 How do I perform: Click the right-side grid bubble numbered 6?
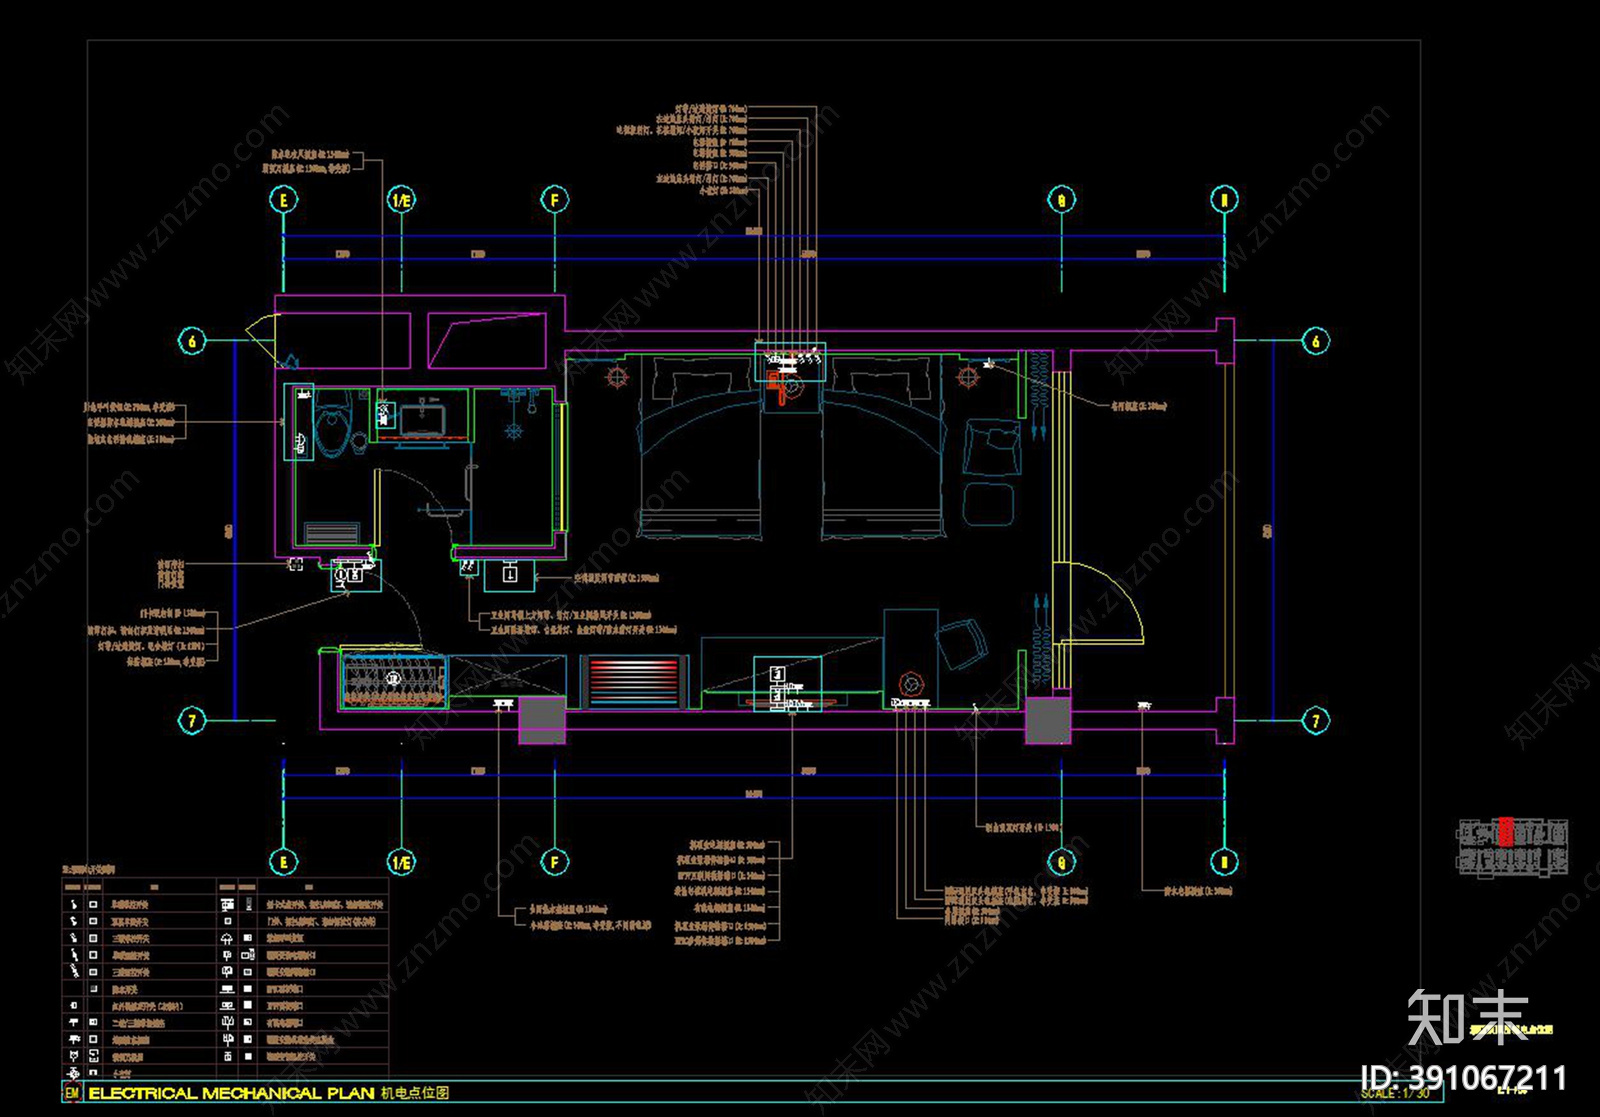coord(1316,341)
